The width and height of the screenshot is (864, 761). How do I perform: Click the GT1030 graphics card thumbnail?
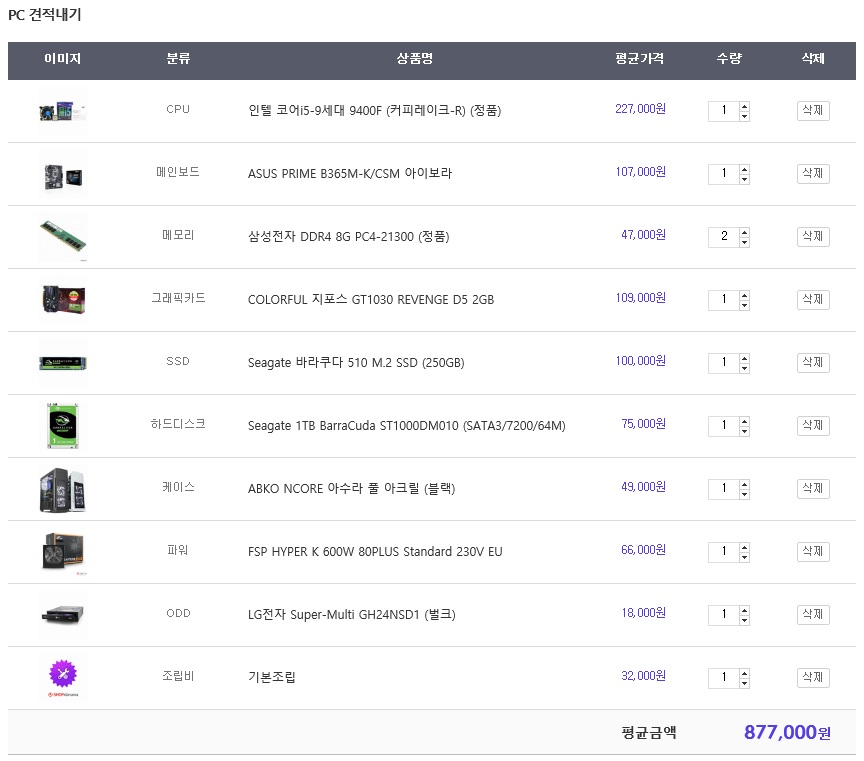coord(63,300)
